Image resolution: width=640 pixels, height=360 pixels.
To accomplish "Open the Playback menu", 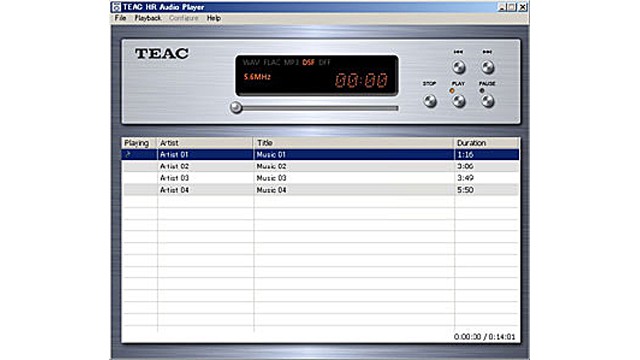I will tap(148, 18).
